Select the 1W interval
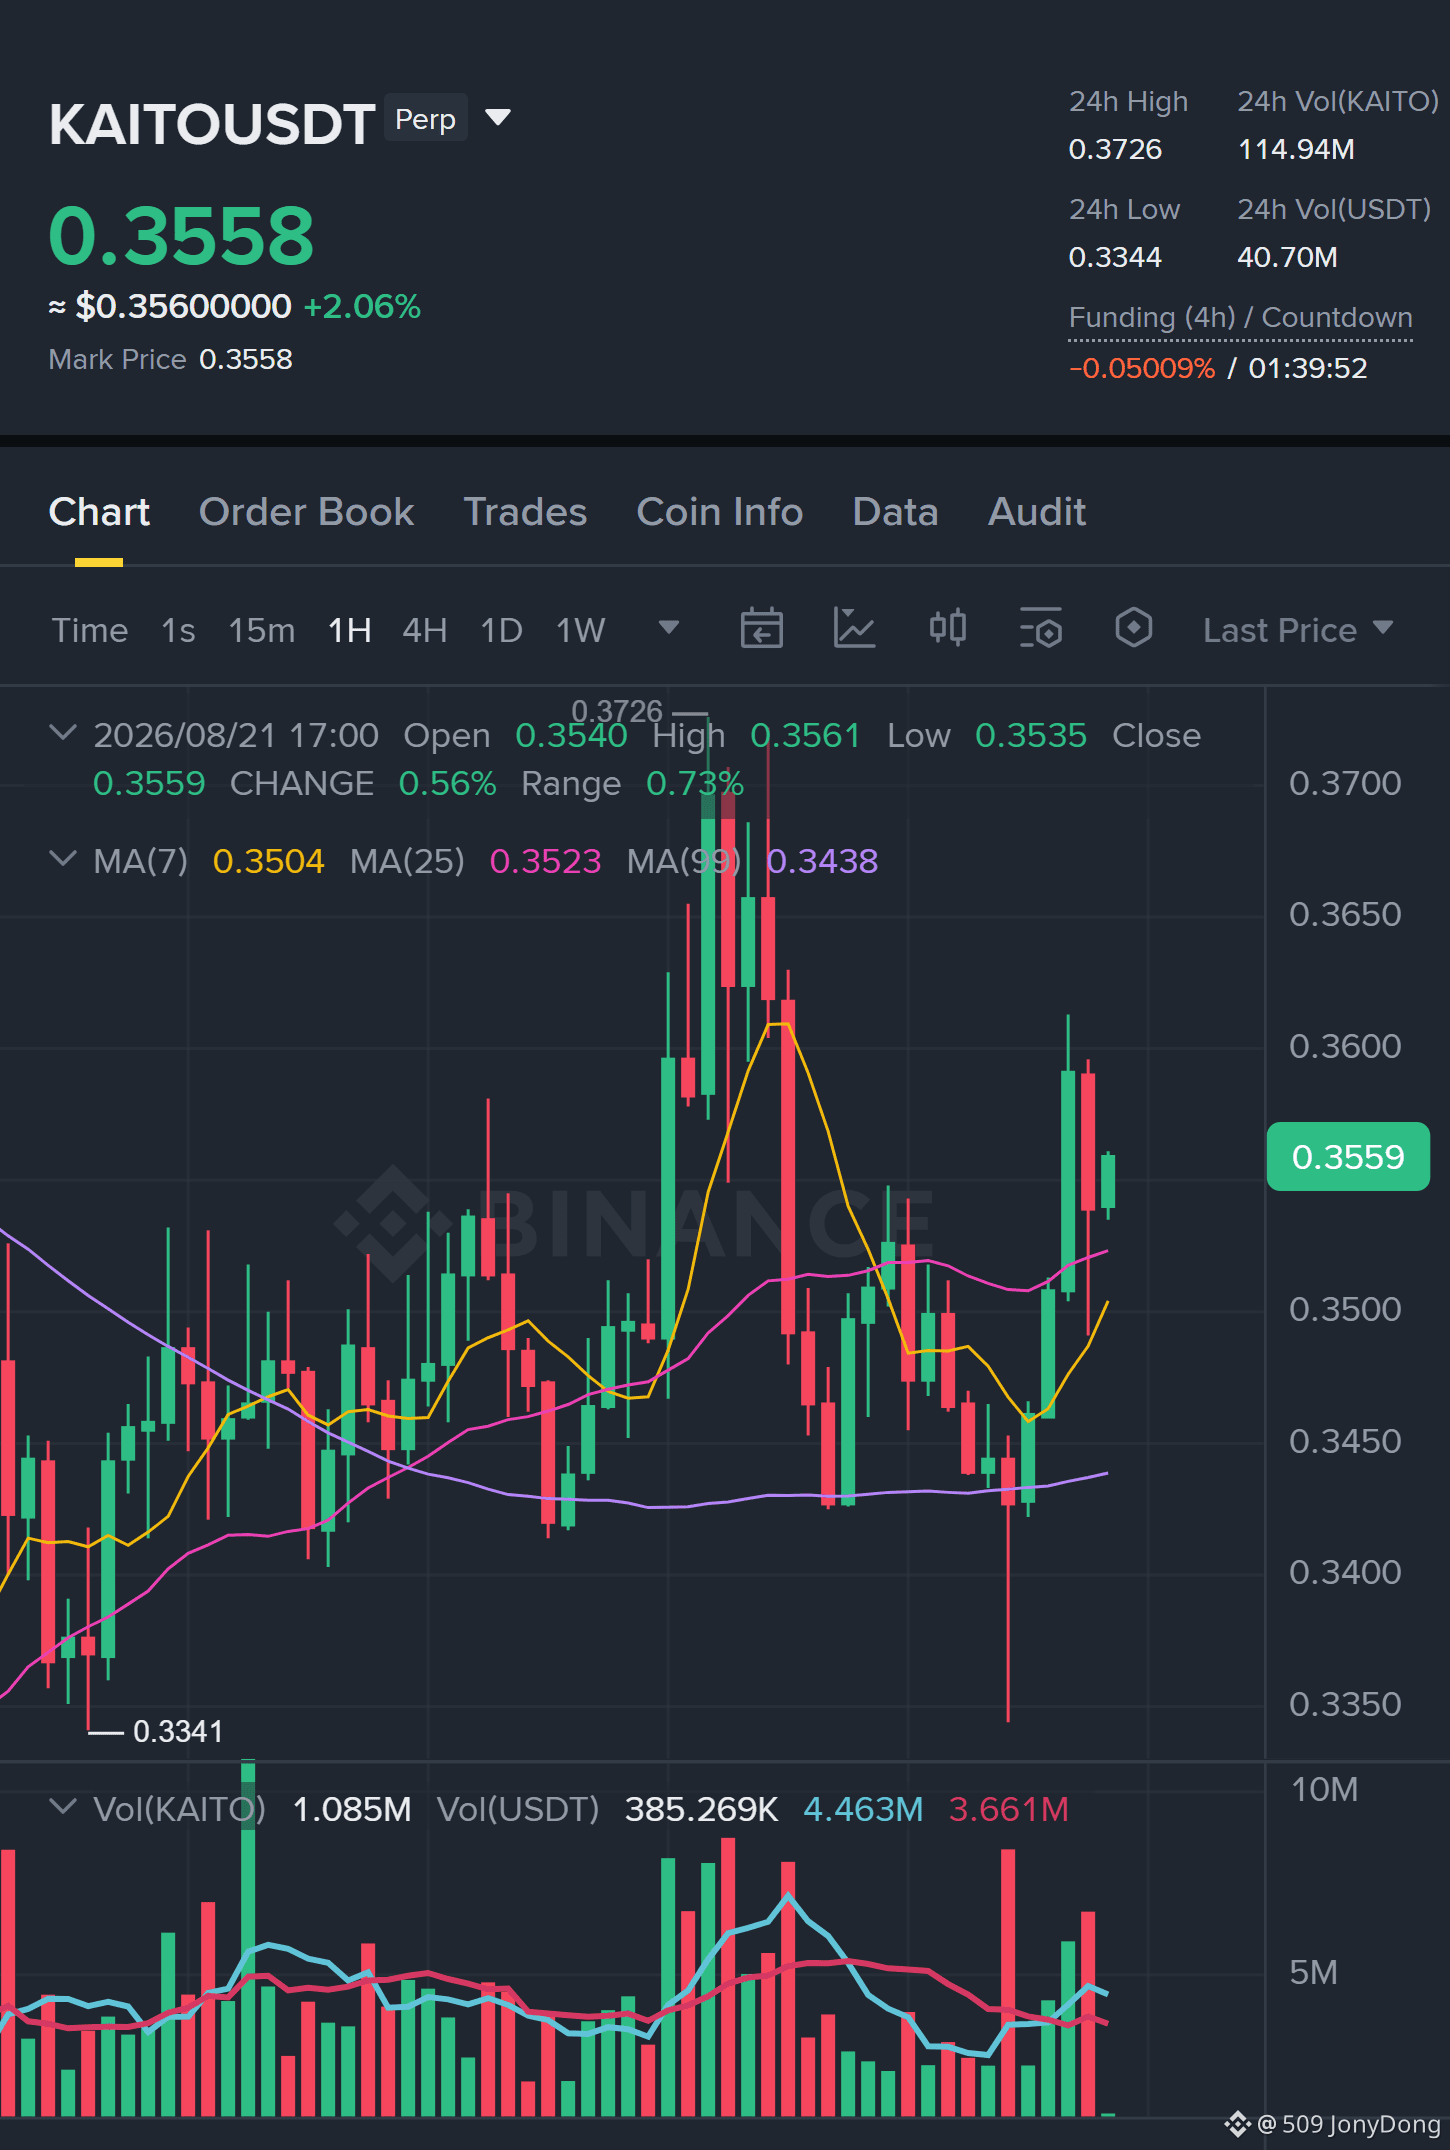This screenshot has width=1450, height=2150. click(x=581, y=630)
